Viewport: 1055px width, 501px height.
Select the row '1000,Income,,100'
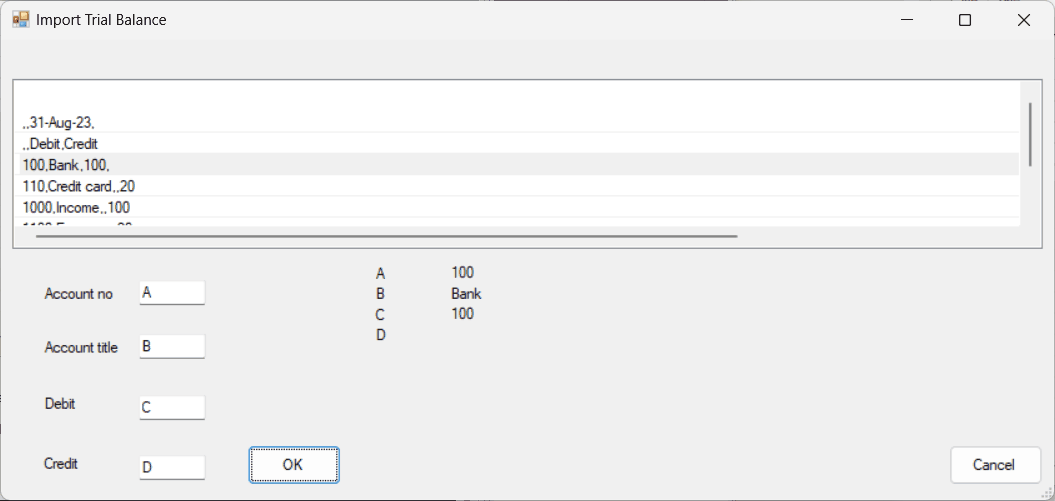tap(517, 207)
